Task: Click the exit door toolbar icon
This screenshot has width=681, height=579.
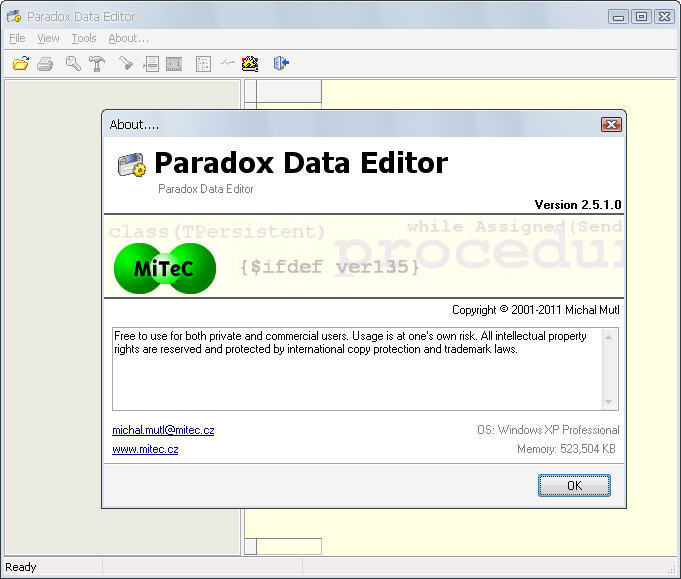Action: (x=282, y=64)
